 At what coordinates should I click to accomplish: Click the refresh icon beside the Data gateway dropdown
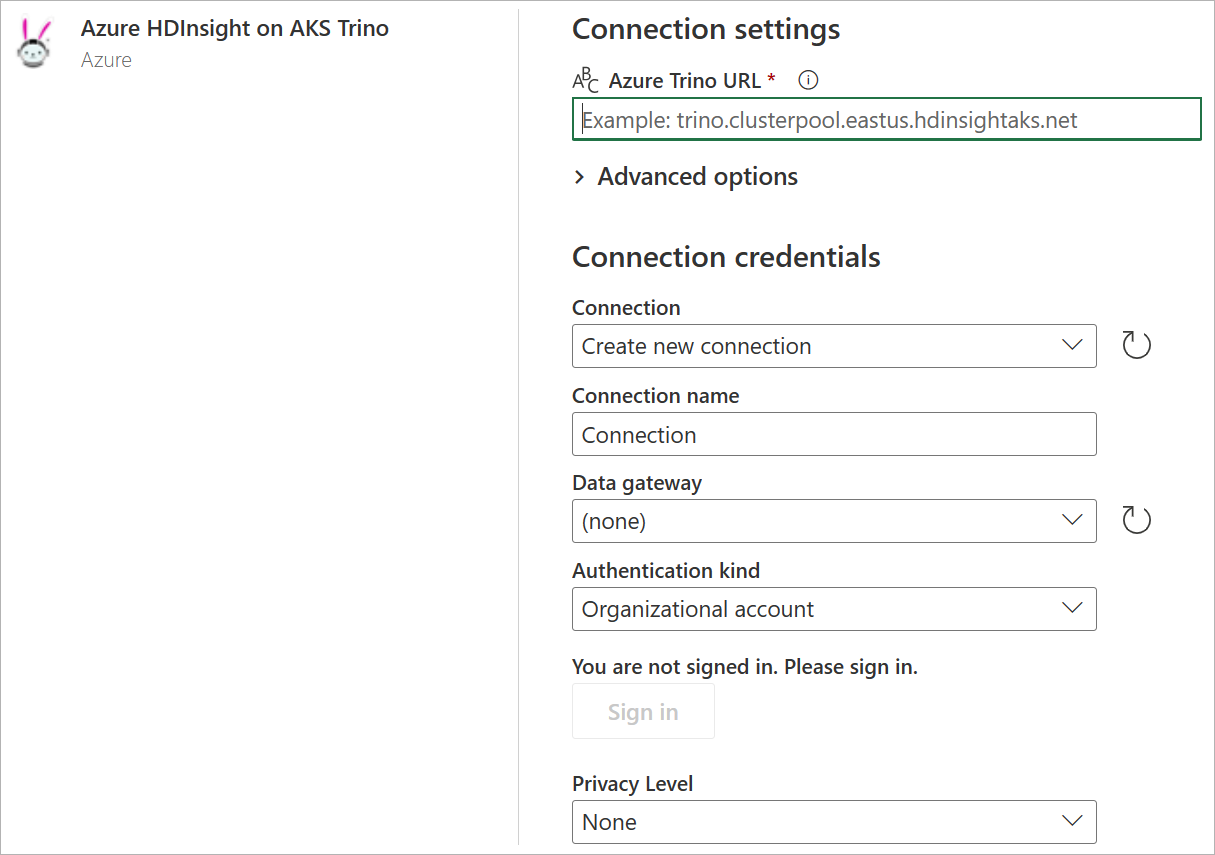[1136, 519]
